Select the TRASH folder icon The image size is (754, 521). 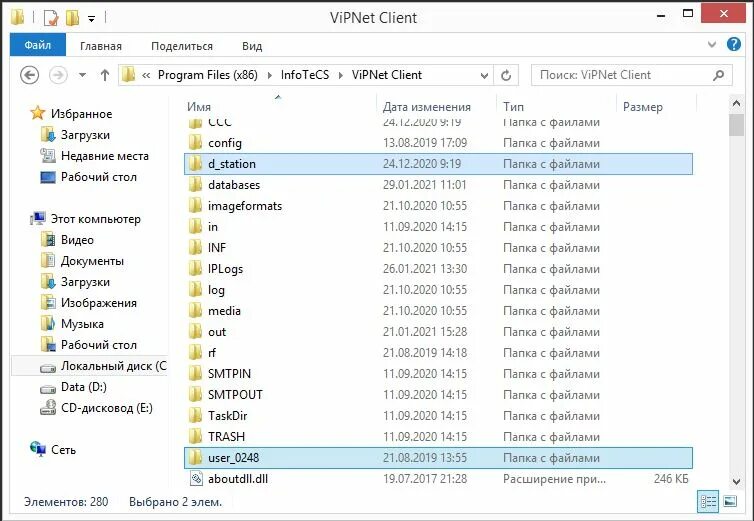coord(195,436)
